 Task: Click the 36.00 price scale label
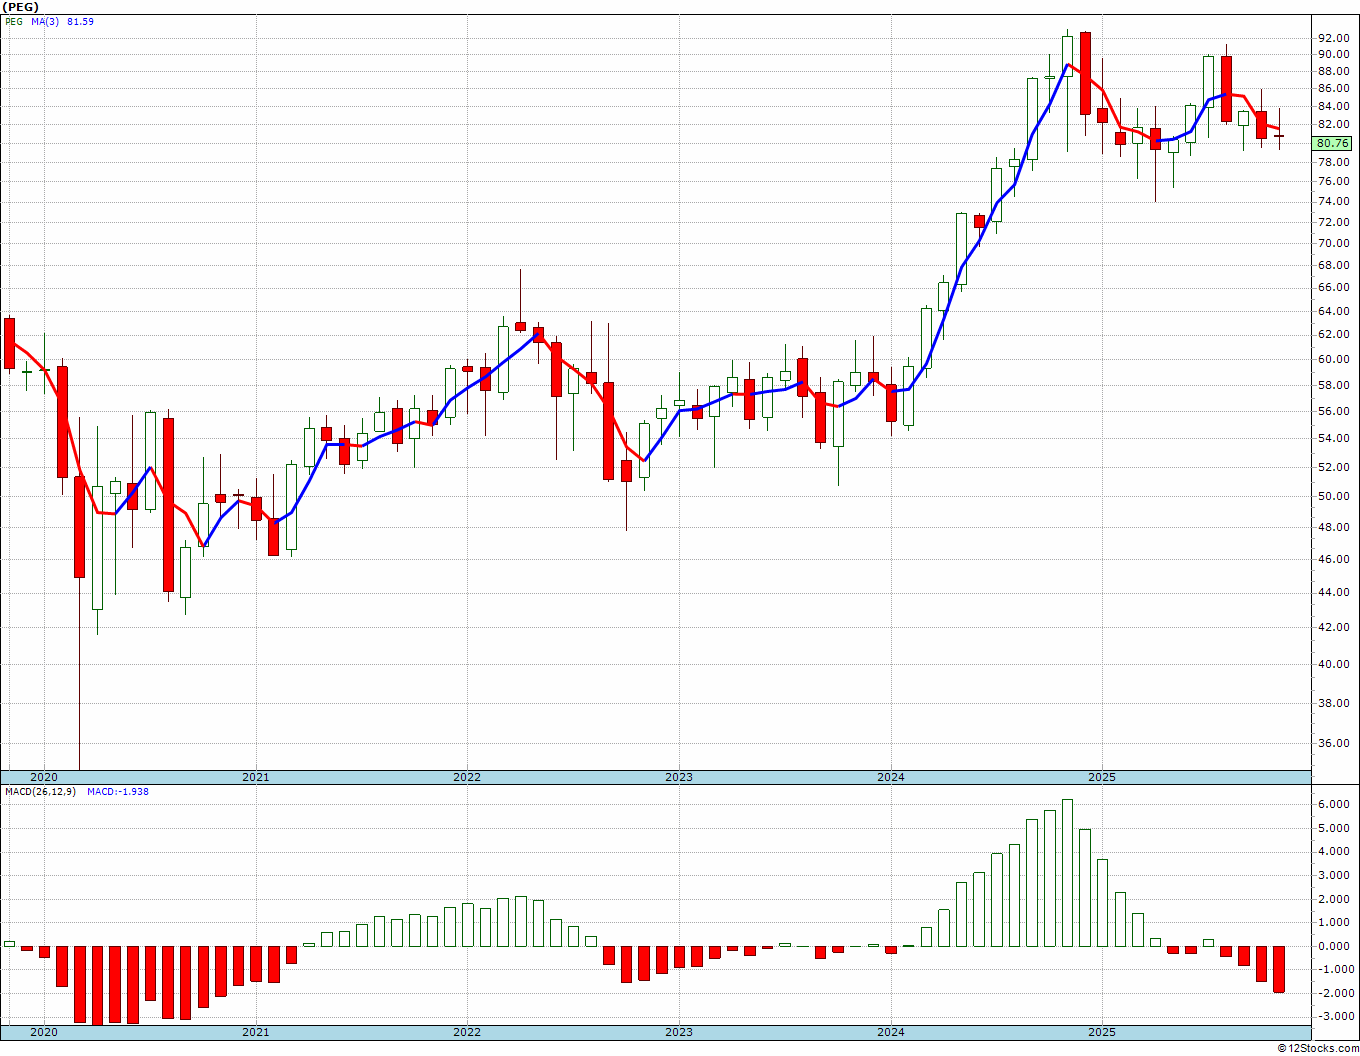point(1333,744)
